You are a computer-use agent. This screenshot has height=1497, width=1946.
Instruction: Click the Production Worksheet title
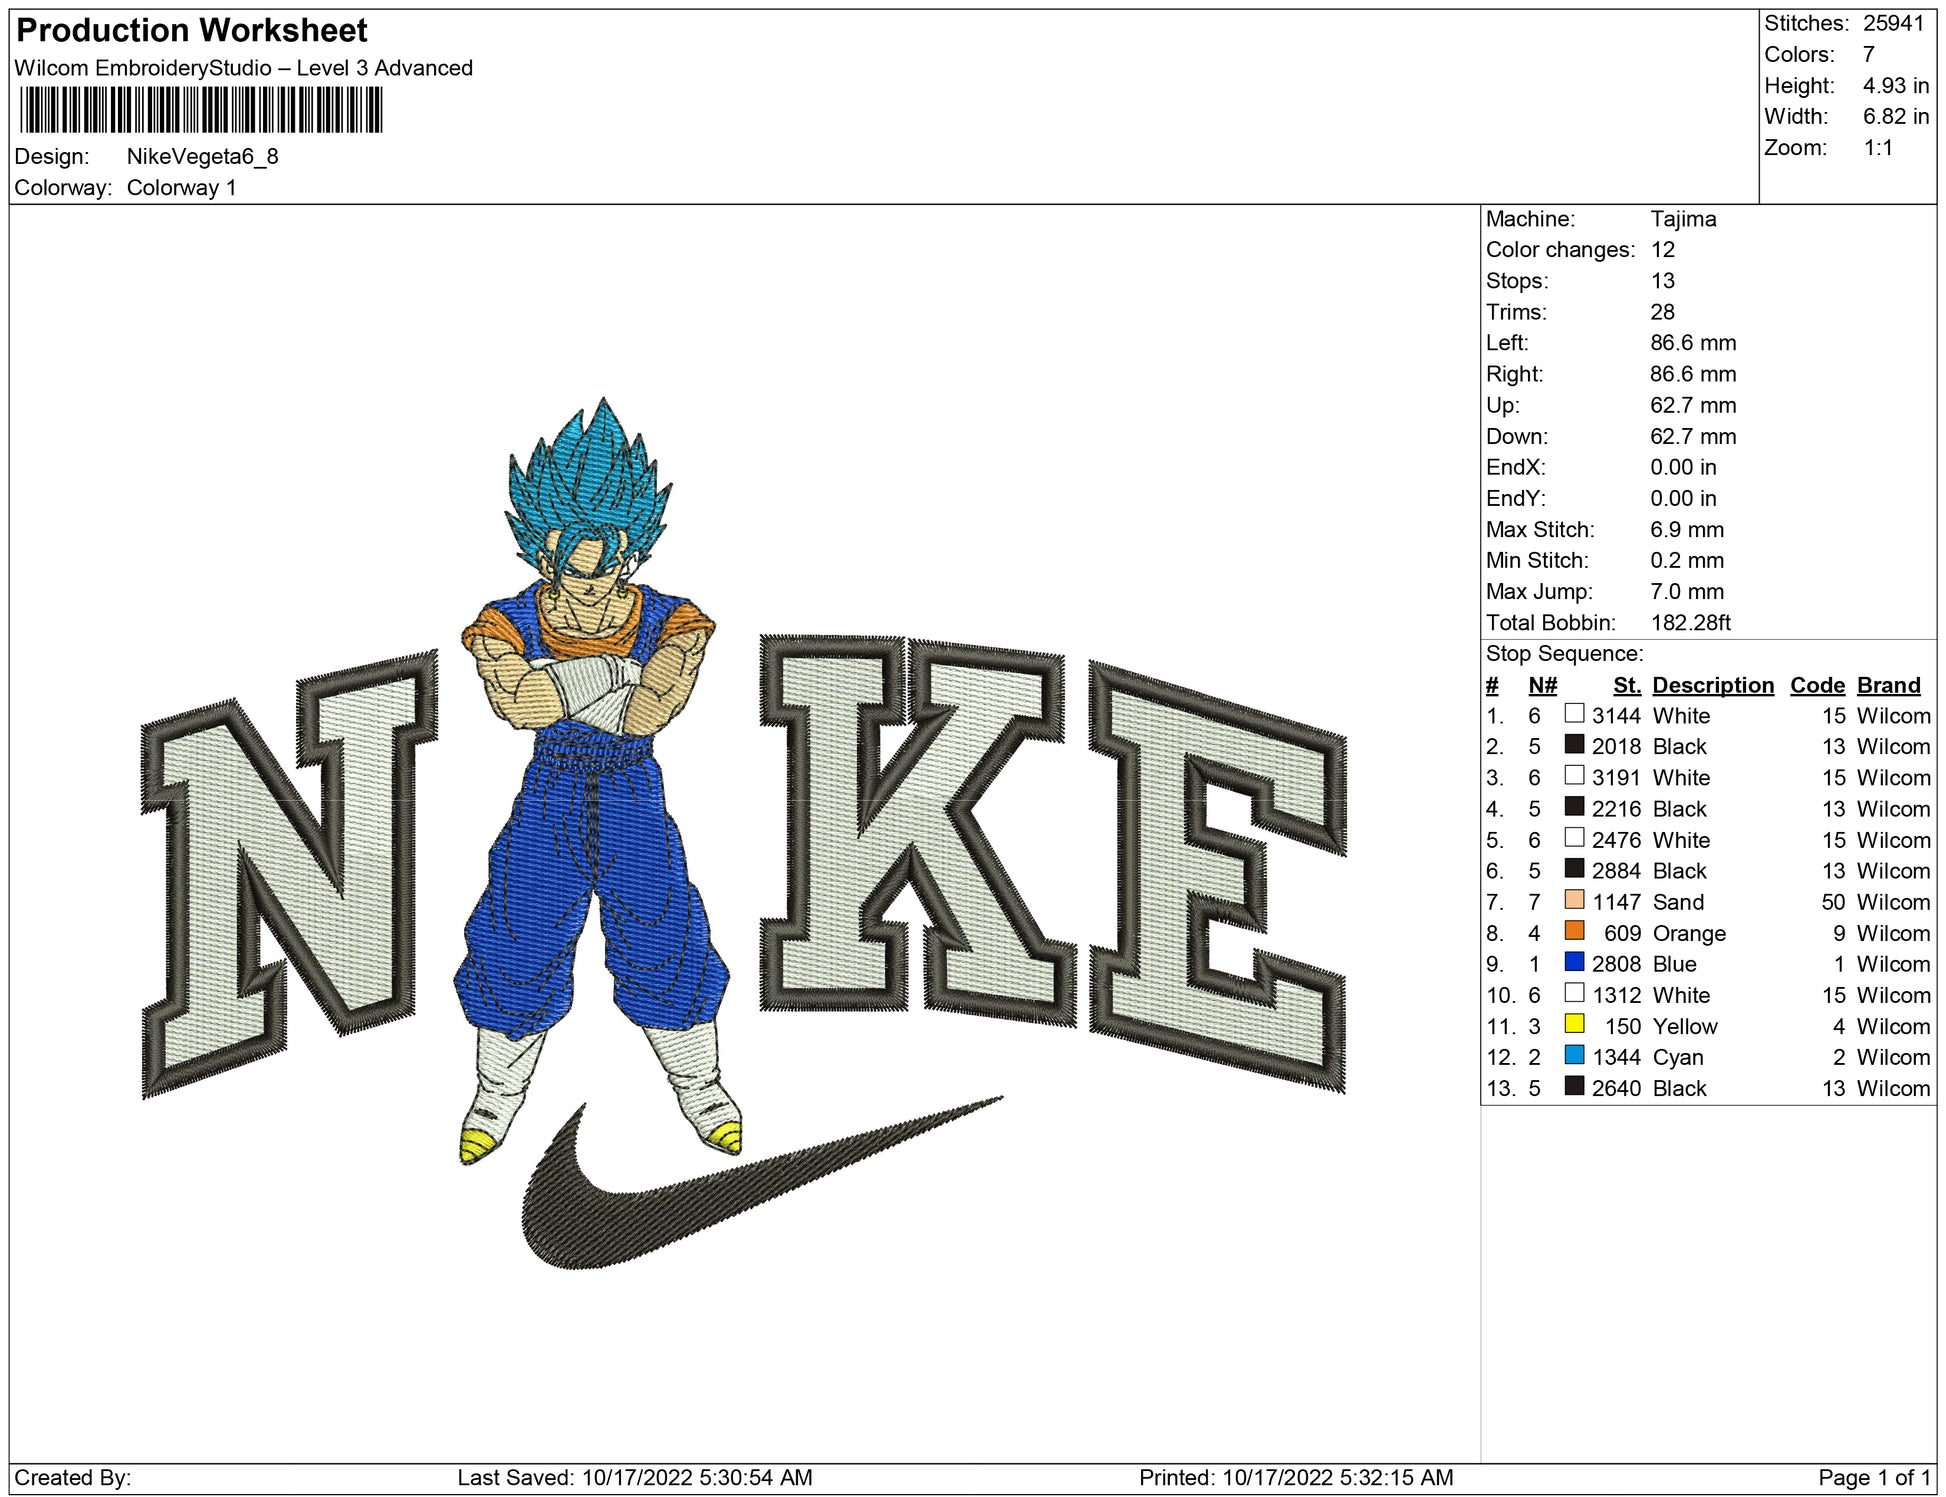[192, 31]
